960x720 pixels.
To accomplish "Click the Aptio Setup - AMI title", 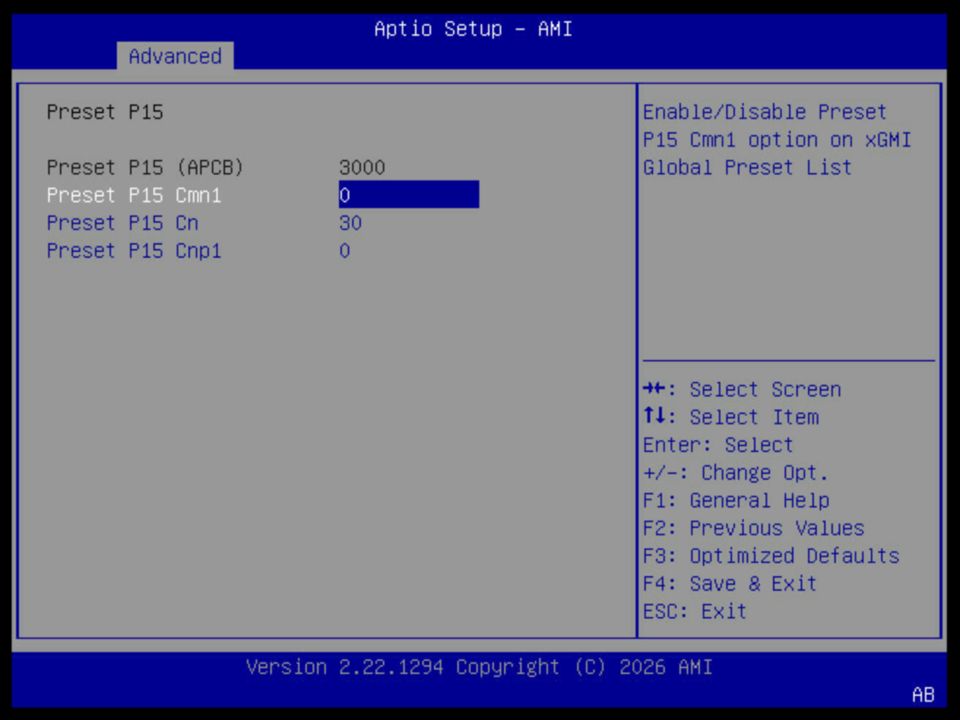I will pyautogui.click(x=473, y=29).
